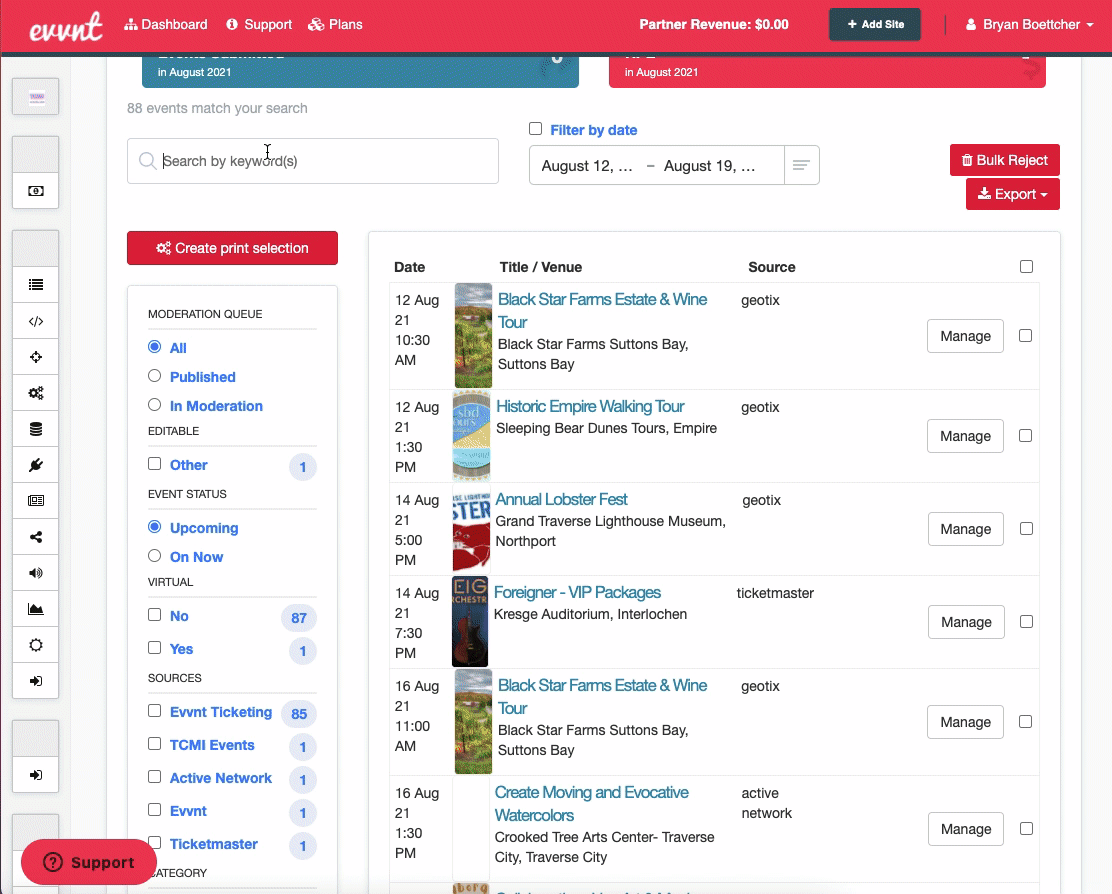Click in the keyword search field
Viewport: 1112px width, 894px height.
tap(313, 161)
